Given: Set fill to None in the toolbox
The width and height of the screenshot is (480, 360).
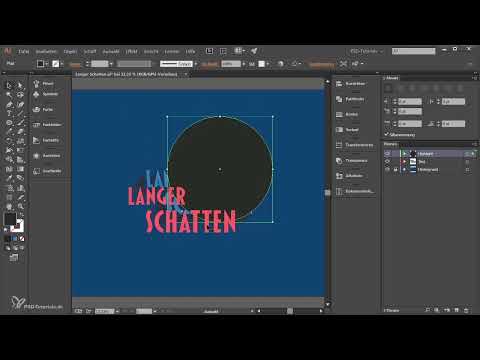Looking at the screenshot, I should [x=22, y=239].
